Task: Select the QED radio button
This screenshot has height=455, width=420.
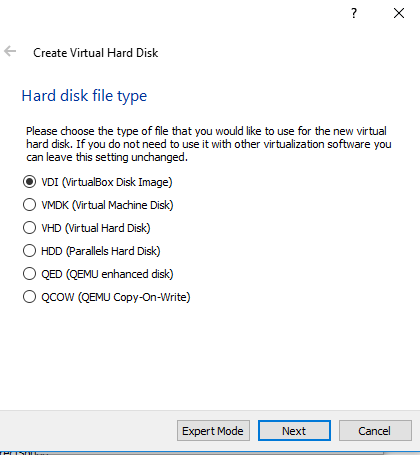Action: click(x=29, y=274)
